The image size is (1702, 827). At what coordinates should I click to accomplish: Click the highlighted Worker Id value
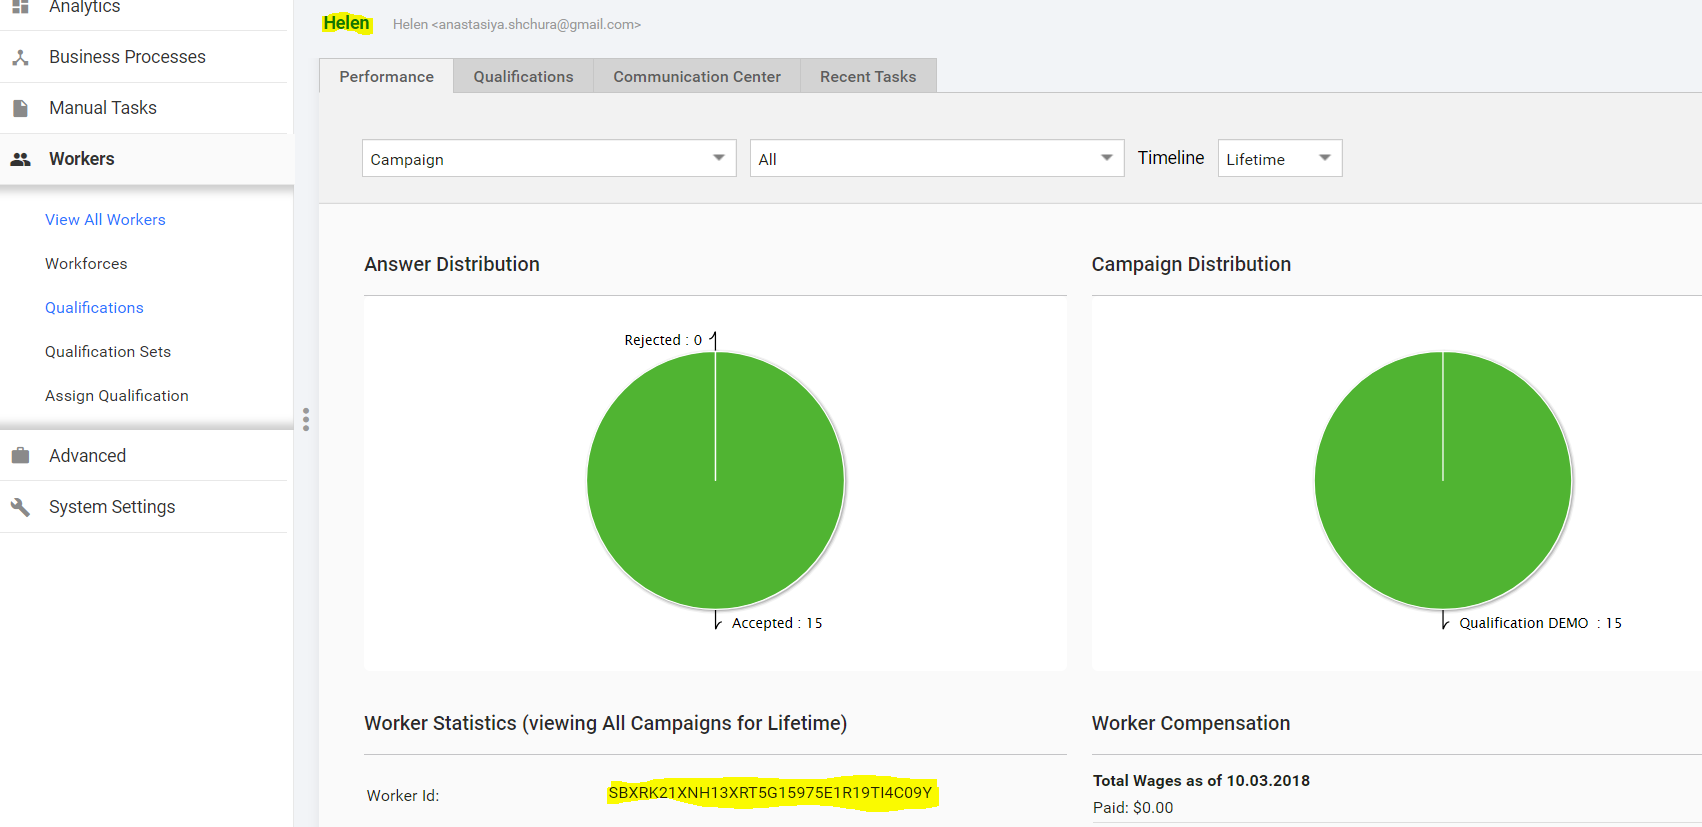pyautogui.click(x=770, y=793)
